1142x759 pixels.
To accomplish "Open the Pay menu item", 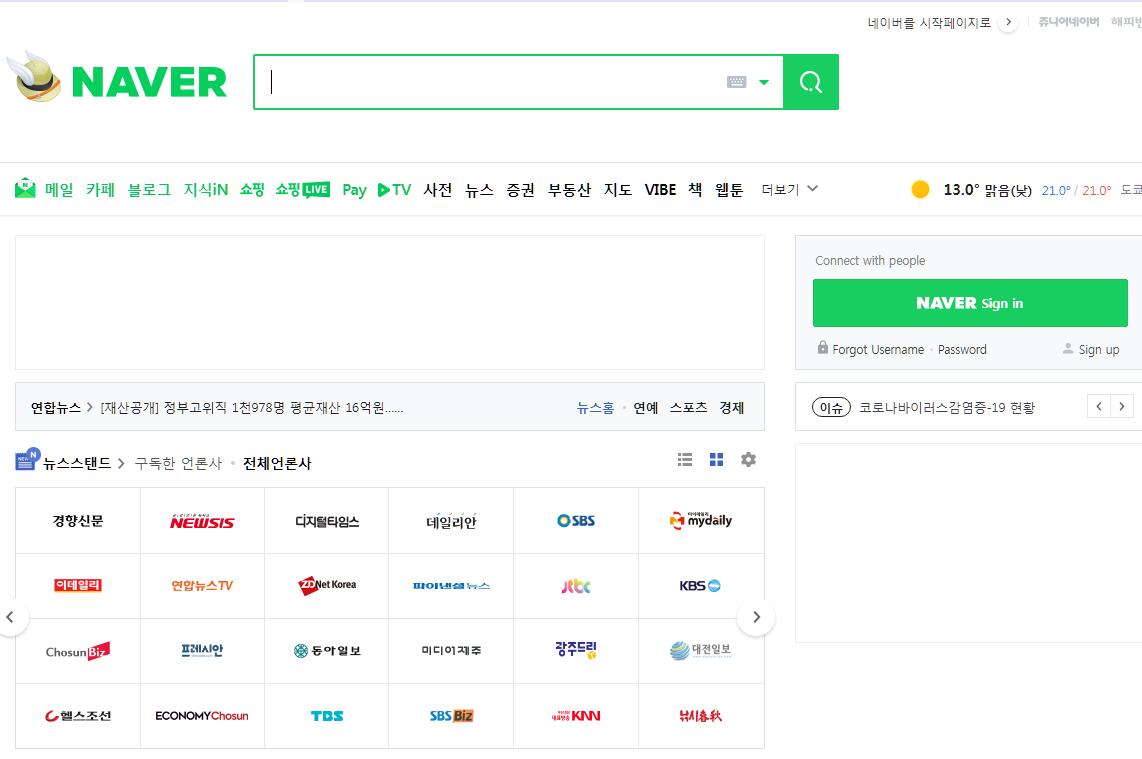I will pos(354,190).
